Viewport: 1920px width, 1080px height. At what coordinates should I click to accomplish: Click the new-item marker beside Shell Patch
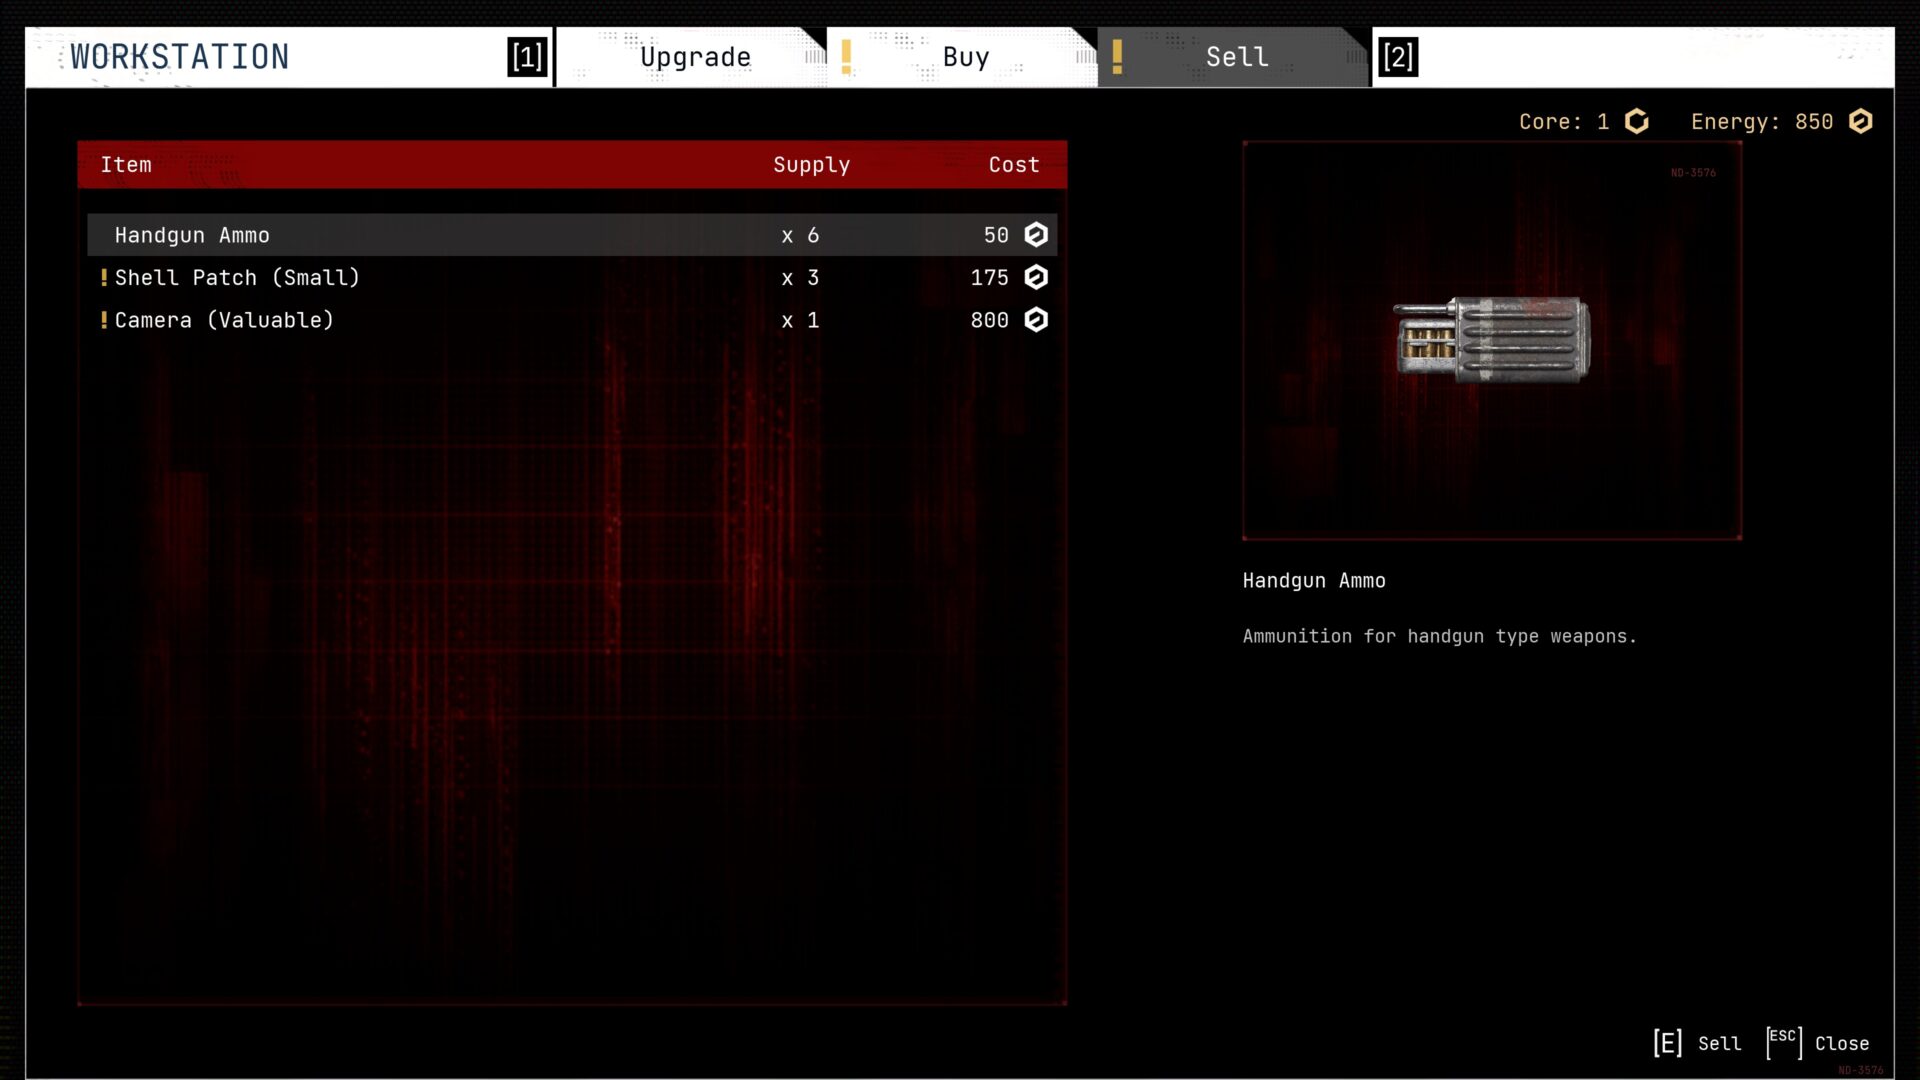pos(104,277)
